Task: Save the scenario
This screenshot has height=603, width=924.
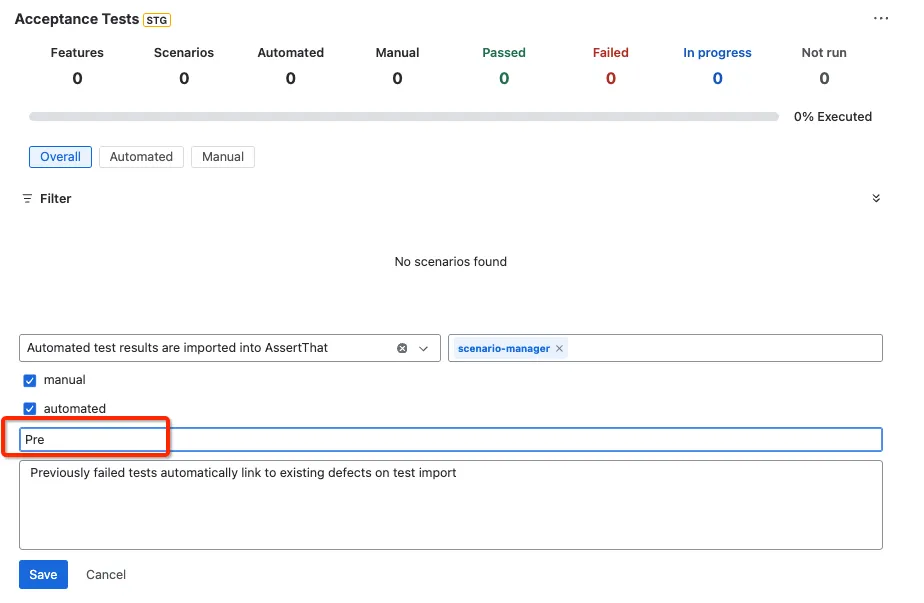Action: click(43, 575)
